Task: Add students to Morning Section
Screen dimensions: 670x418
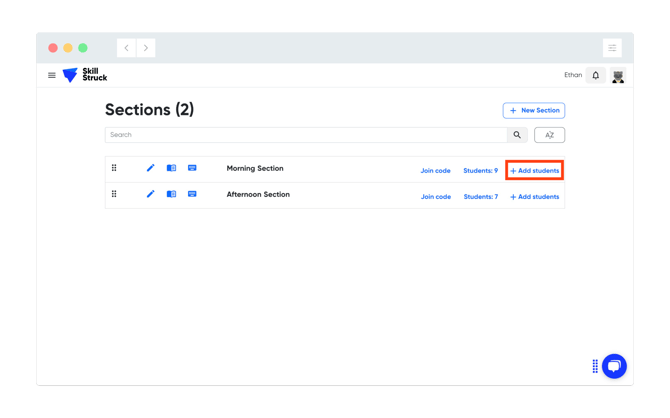Action: tap(535, 171)
